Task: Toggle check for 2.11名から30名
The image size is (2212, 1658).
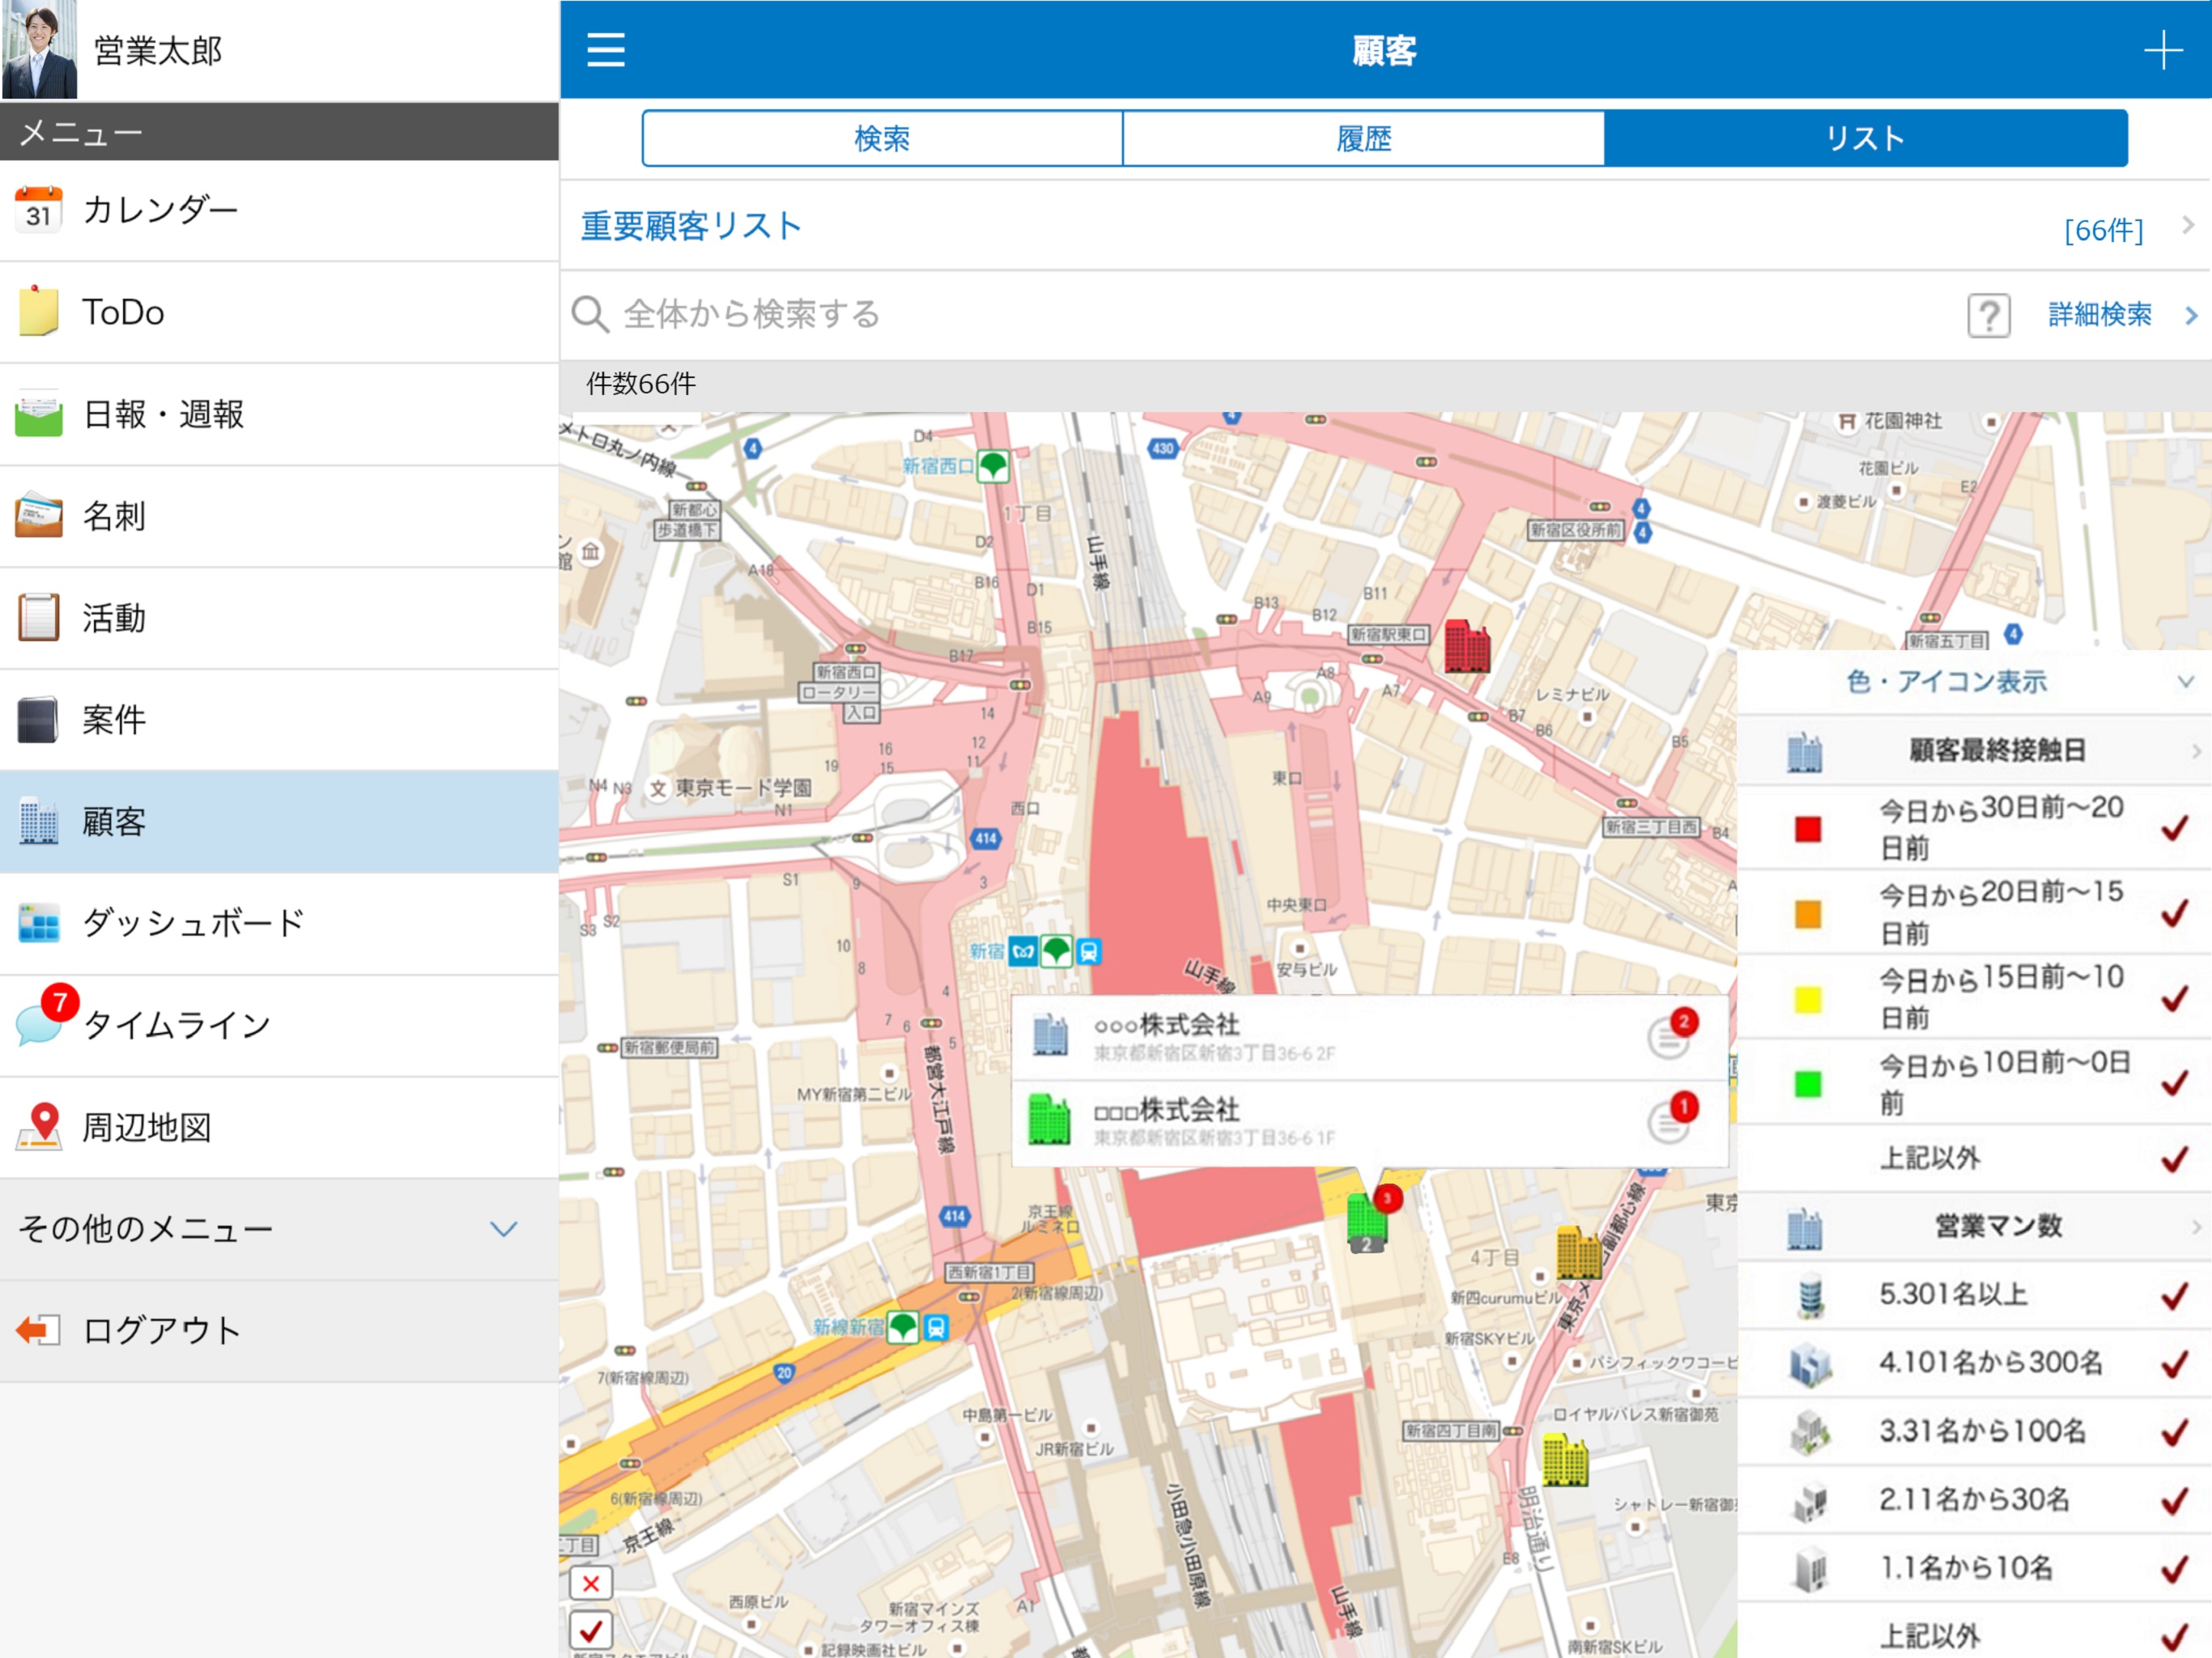Action: pyautogui.click(x=2174, y=1500)
